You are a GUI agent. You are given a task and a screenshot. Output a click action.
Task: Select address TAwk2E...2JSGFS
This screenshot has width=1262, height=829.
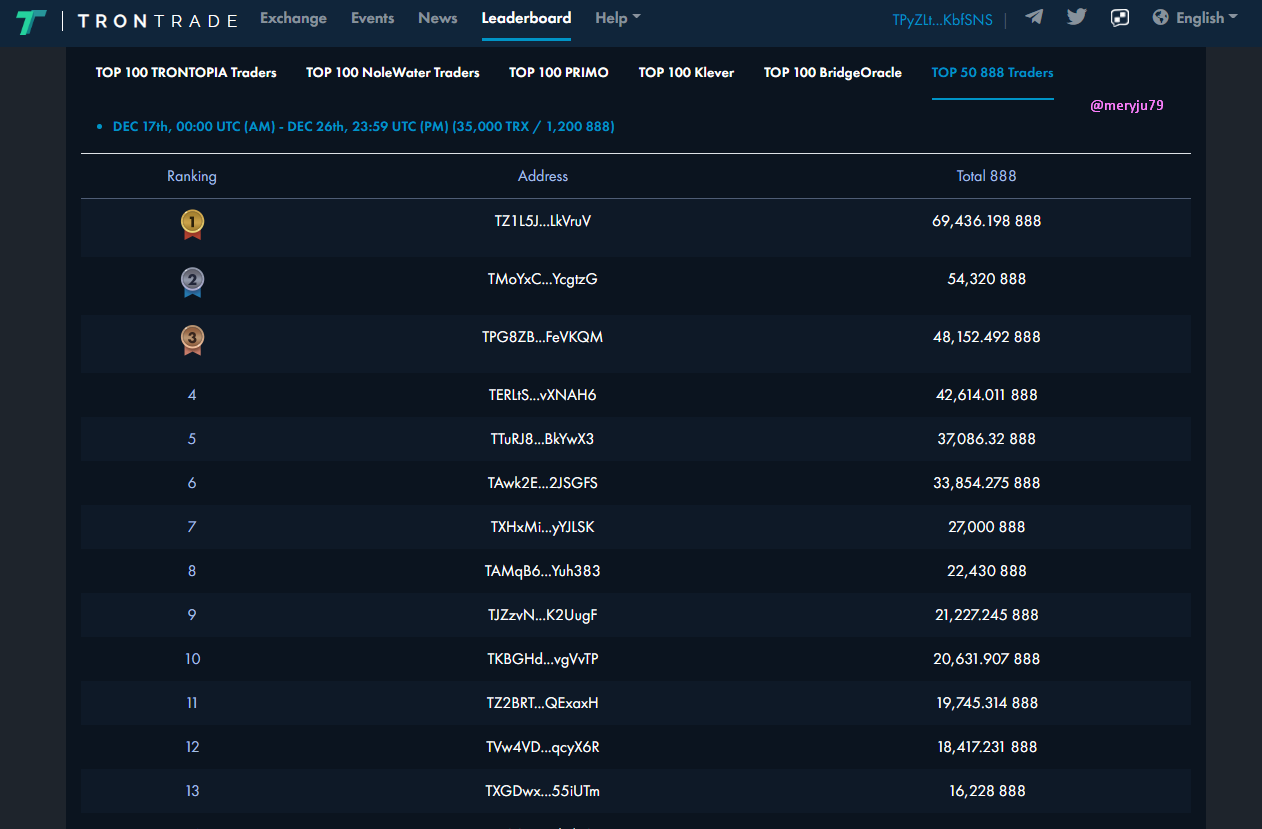(x=543, y=483)
